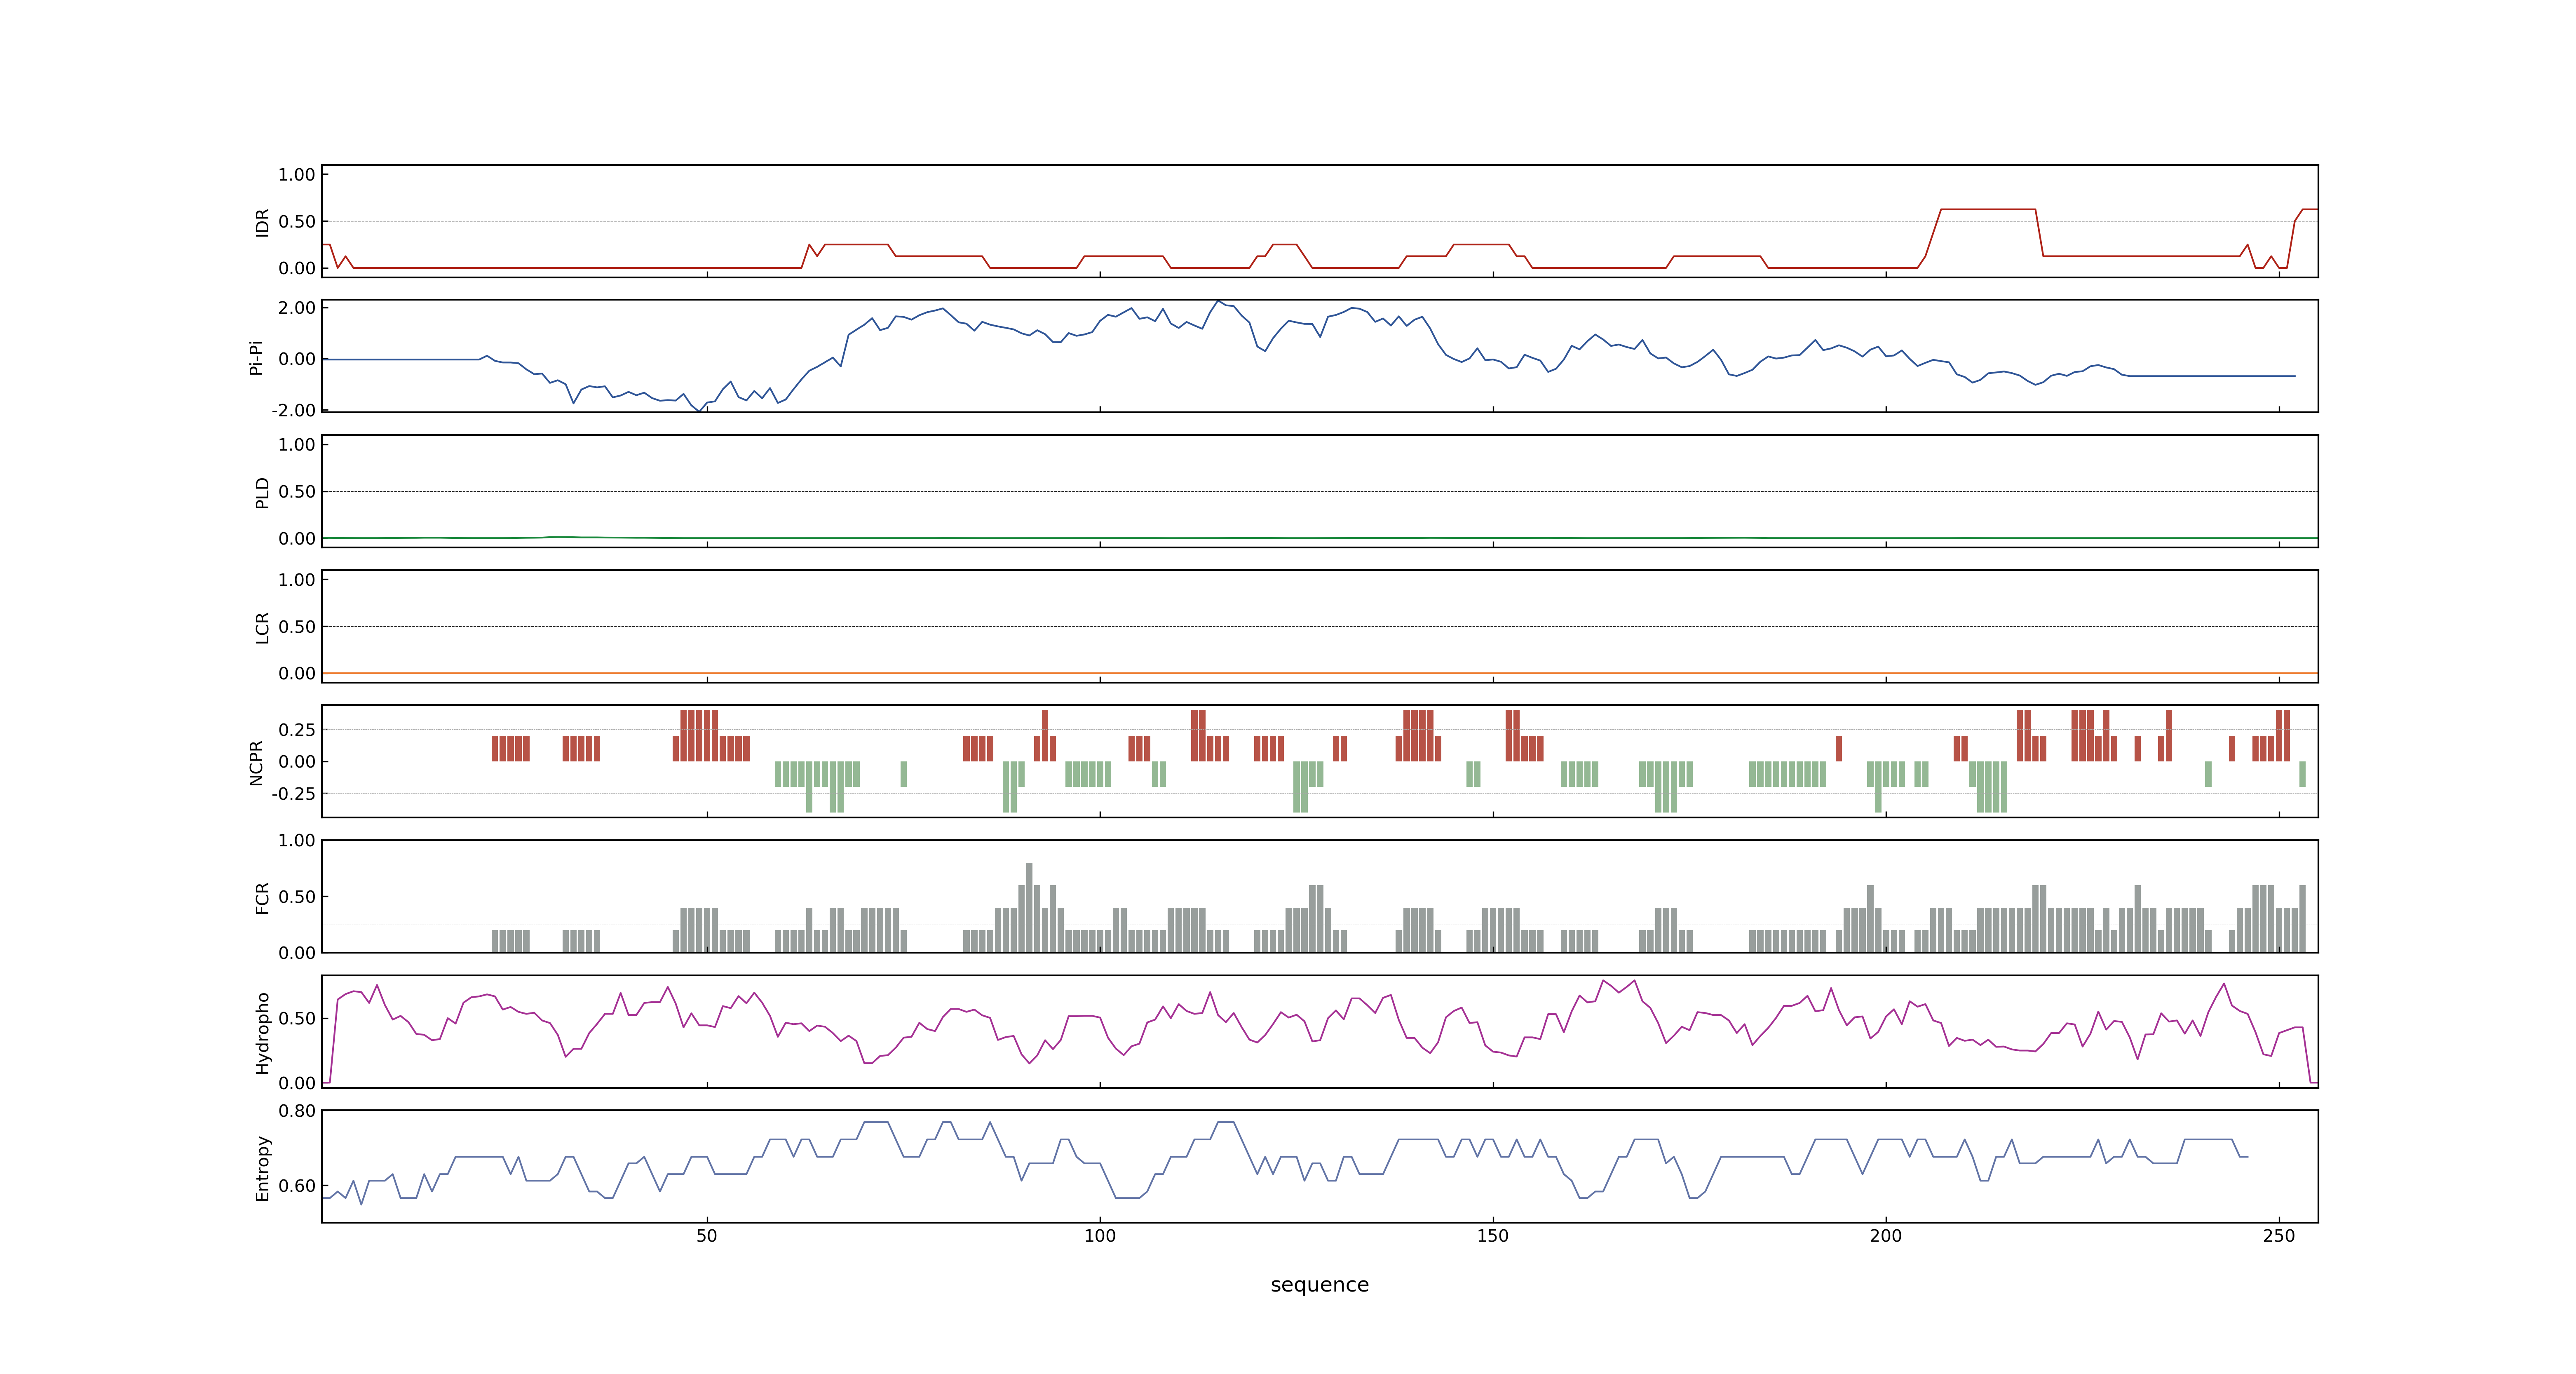The image size is (2576, 1374).
Task: Click the x-axis tick label 50
Action: (707, 1236)
